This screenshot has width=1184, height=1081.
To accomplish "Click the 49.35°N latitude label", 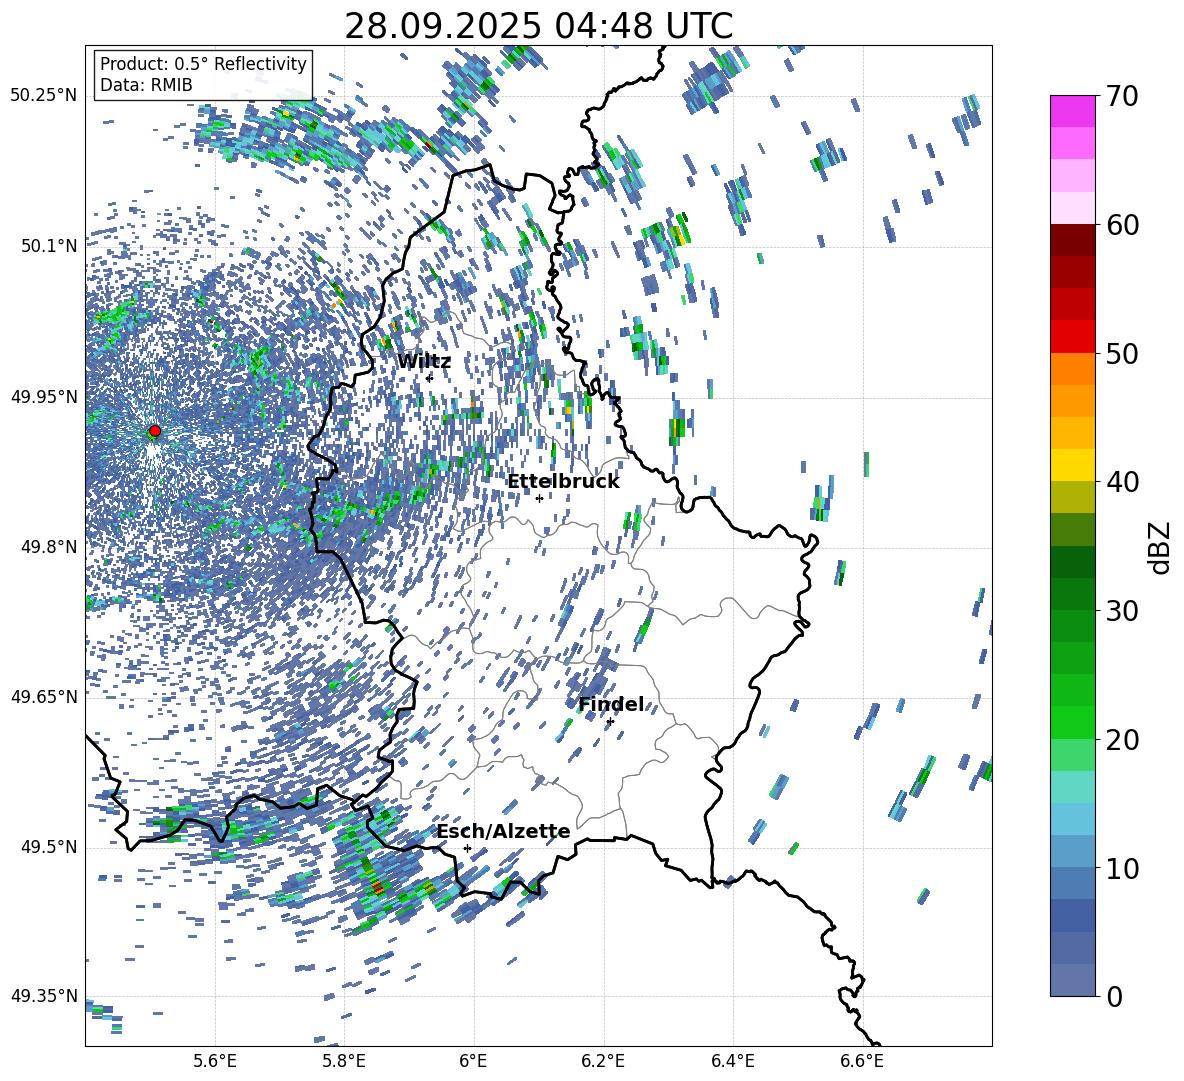I will 44,996.
